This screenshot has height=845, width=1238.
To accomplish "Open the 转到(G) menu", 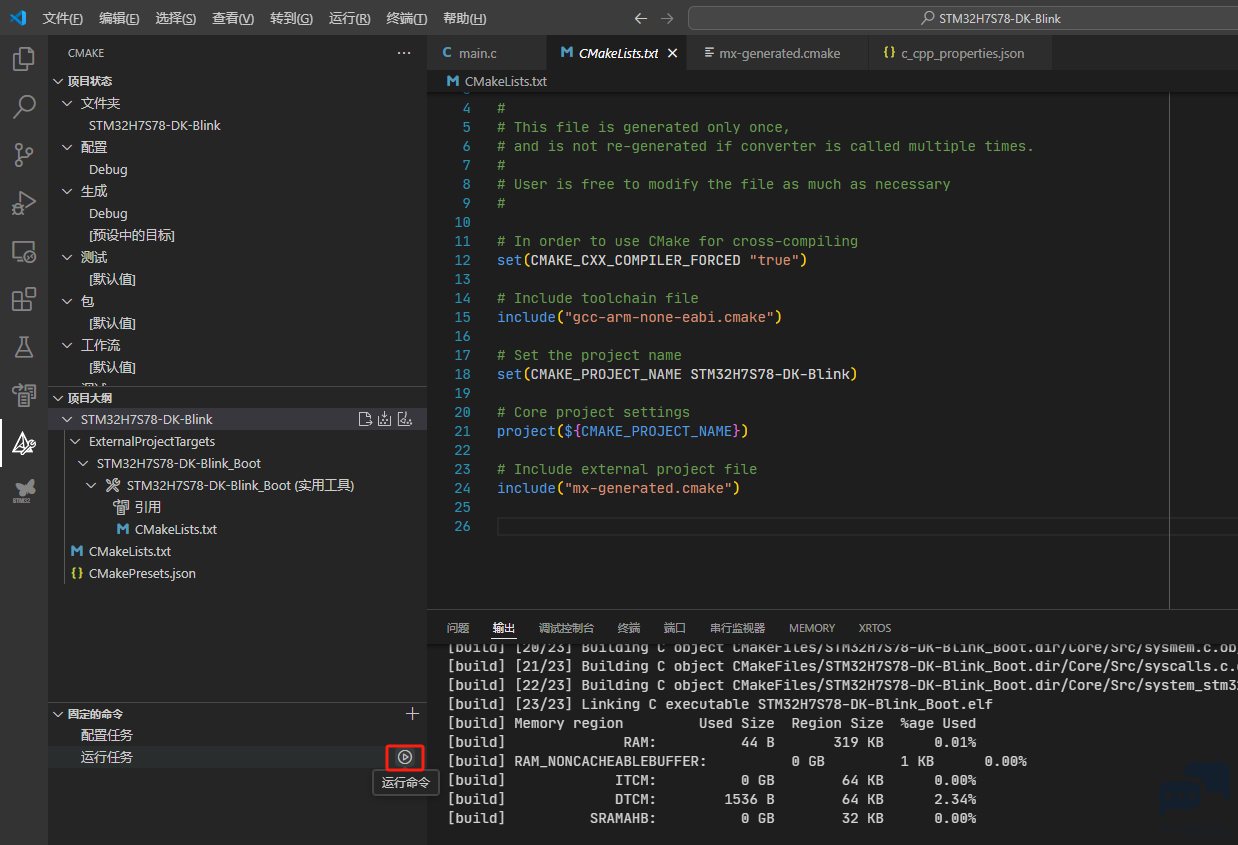I will [291, 19].
